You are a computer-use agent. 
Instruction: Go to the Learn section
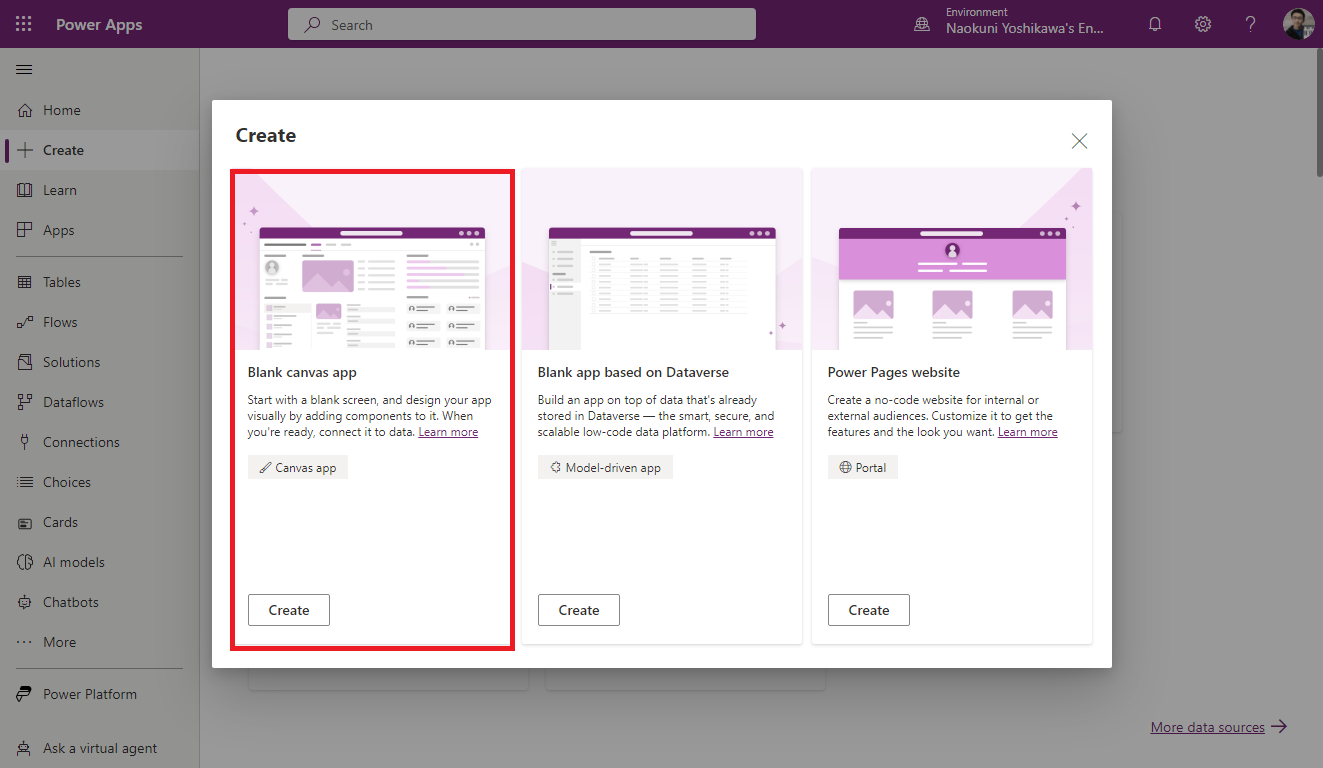[x=59, y=189]
